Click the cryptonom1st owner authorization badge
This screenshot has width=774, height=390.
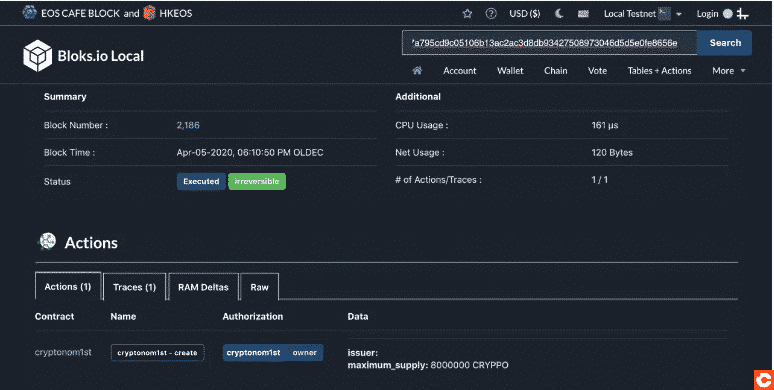pos(273,352)
